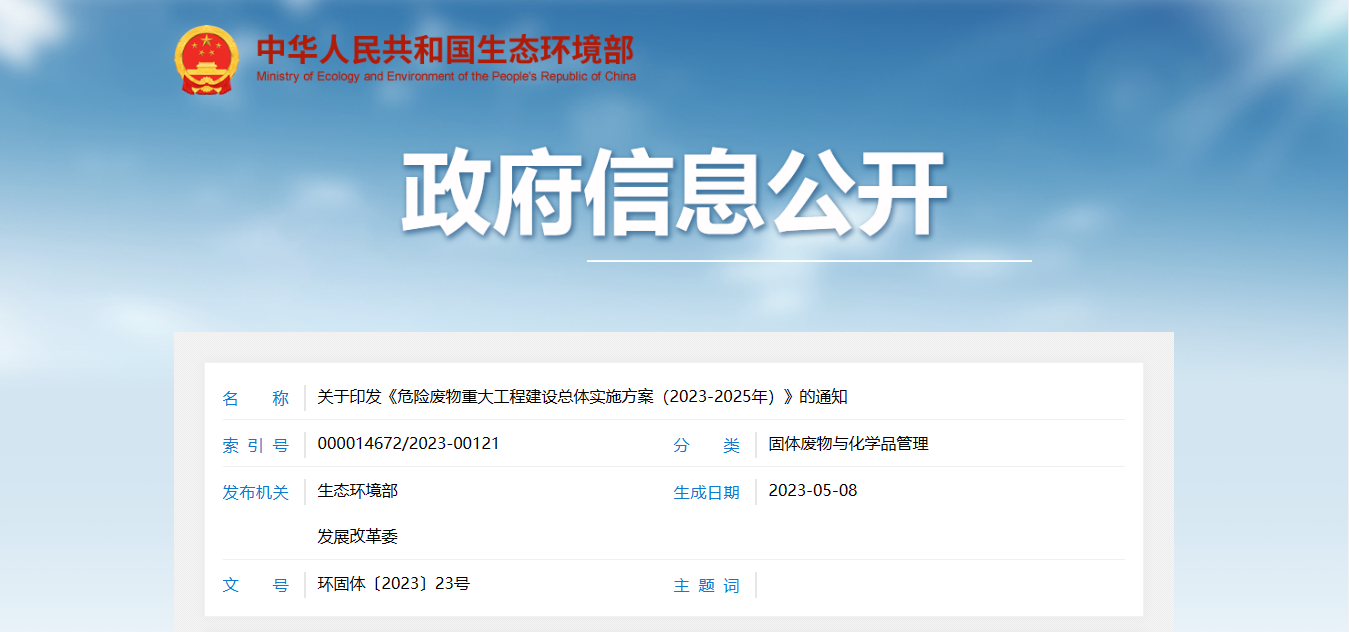
Task: Click the 分类 field label
Action: (706, 446)
